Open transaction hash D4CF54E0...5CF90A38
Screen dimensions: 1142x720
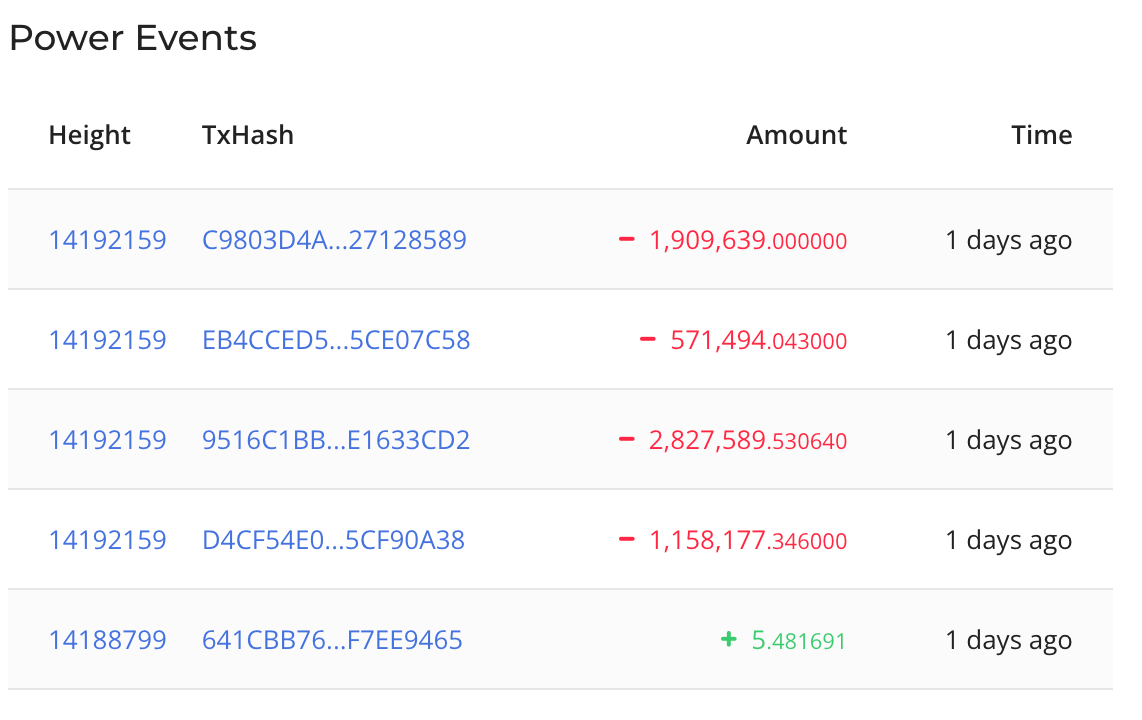tap(333, 539)
